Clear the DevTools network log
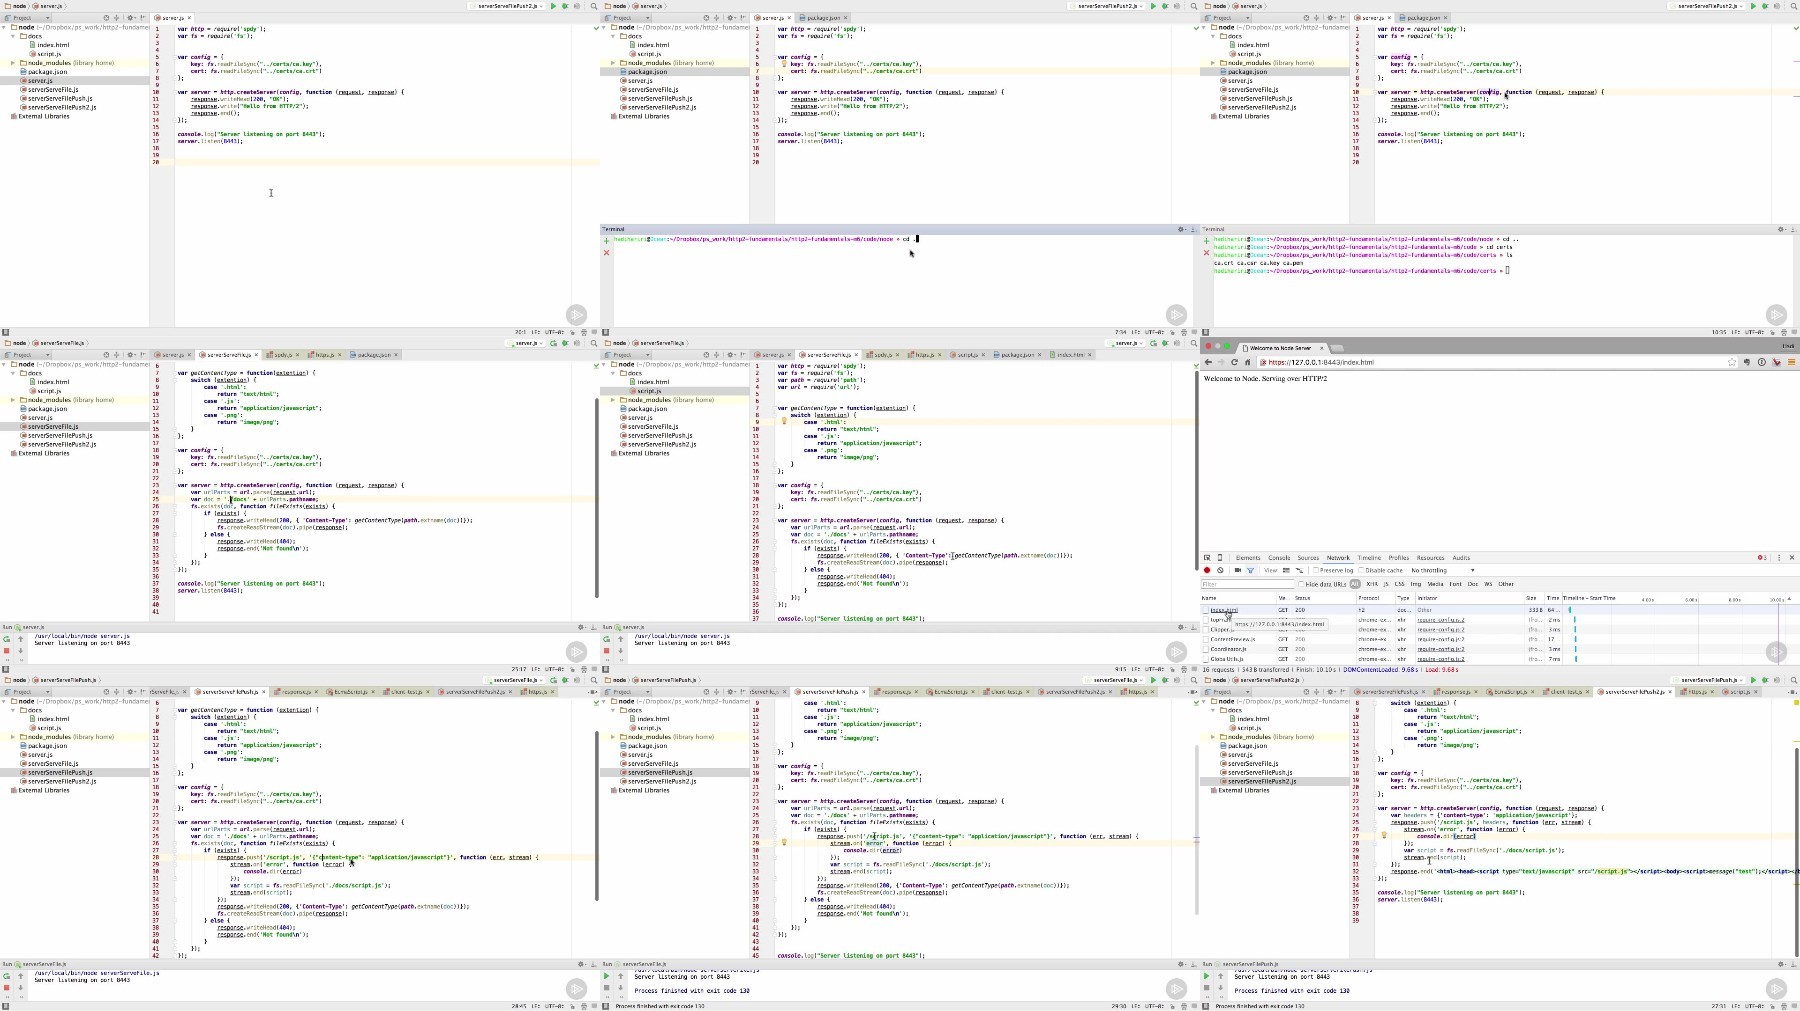The height and width of the screenshot is (1011, 1800). [x=1220, y=570]
